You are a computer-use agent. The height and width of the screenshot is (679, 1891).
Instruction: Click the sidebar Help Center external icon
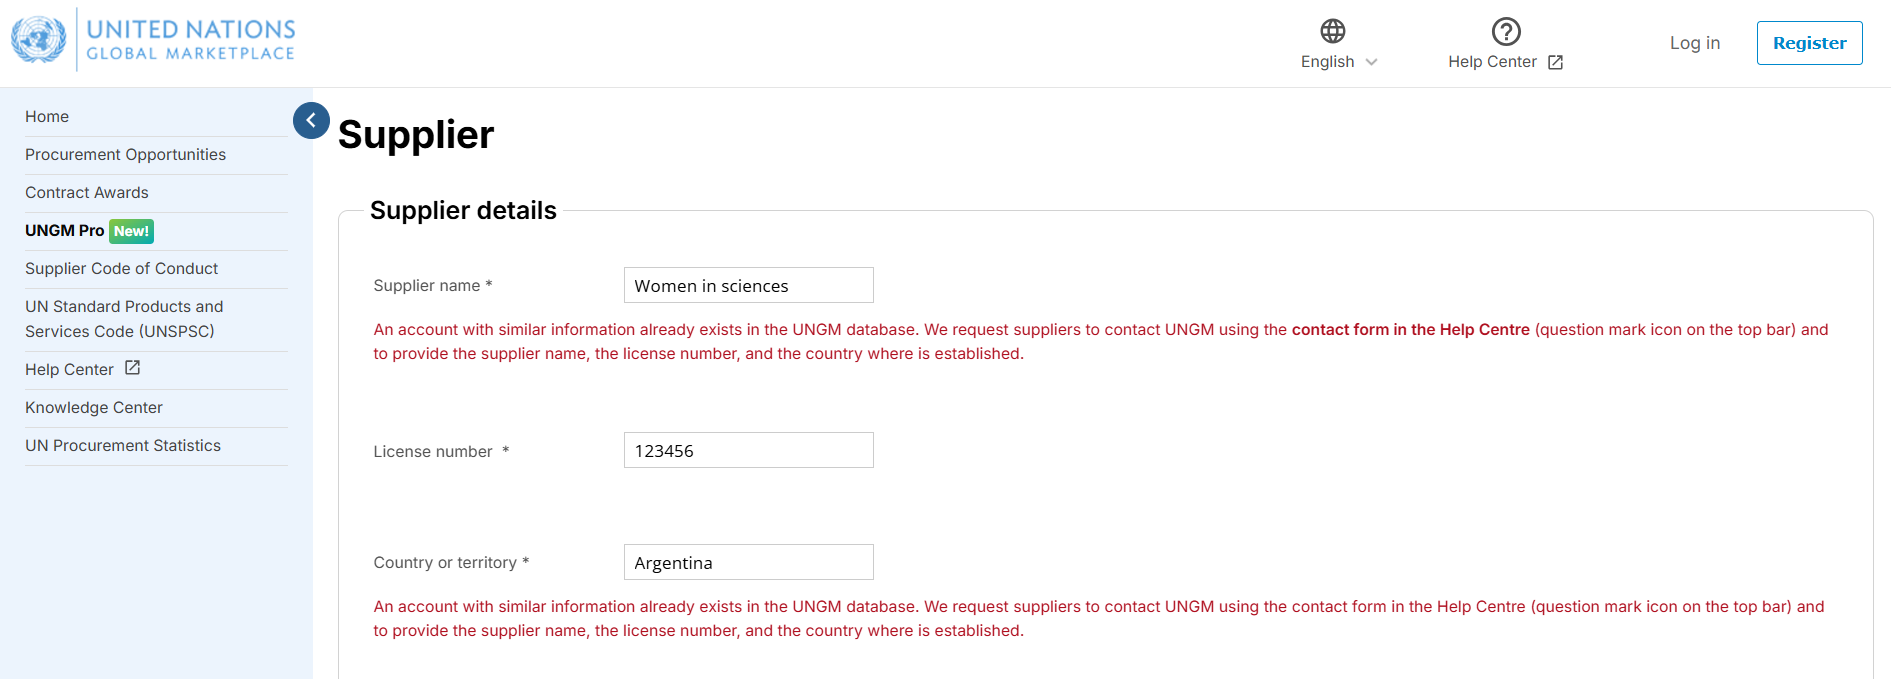(132, 368)
